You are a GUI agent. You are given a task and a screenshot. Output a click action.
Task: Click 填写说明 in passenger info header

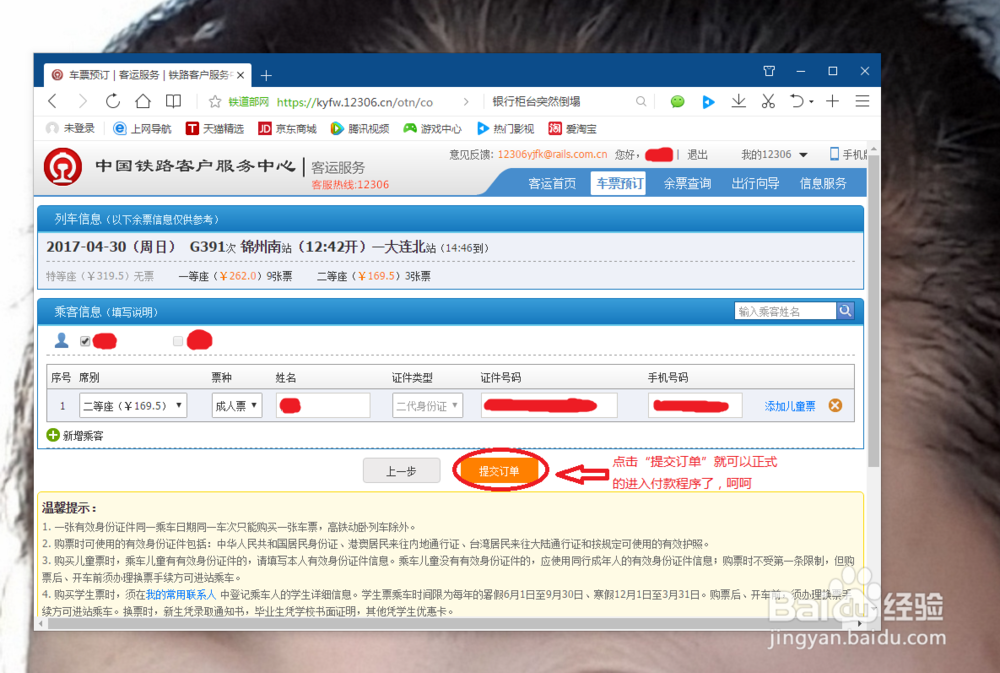131,312
